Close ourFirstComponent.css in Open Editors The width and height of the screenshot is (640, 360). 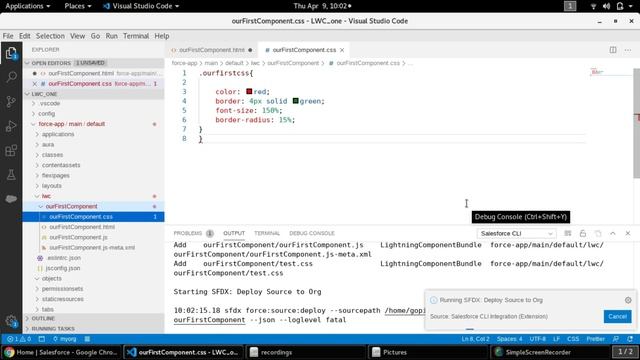pyautogui.click(x=35, y=84)
